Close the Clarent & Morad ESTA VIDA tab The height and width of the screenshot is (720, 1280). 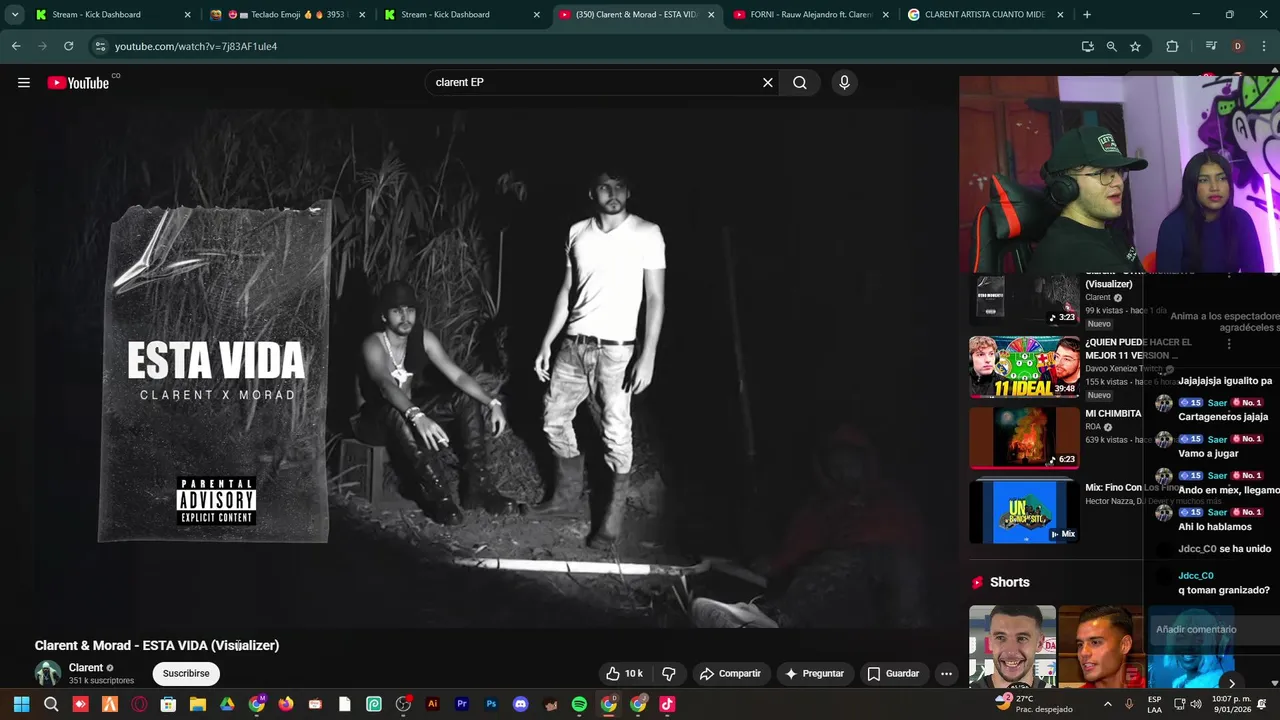click(711, 15)
